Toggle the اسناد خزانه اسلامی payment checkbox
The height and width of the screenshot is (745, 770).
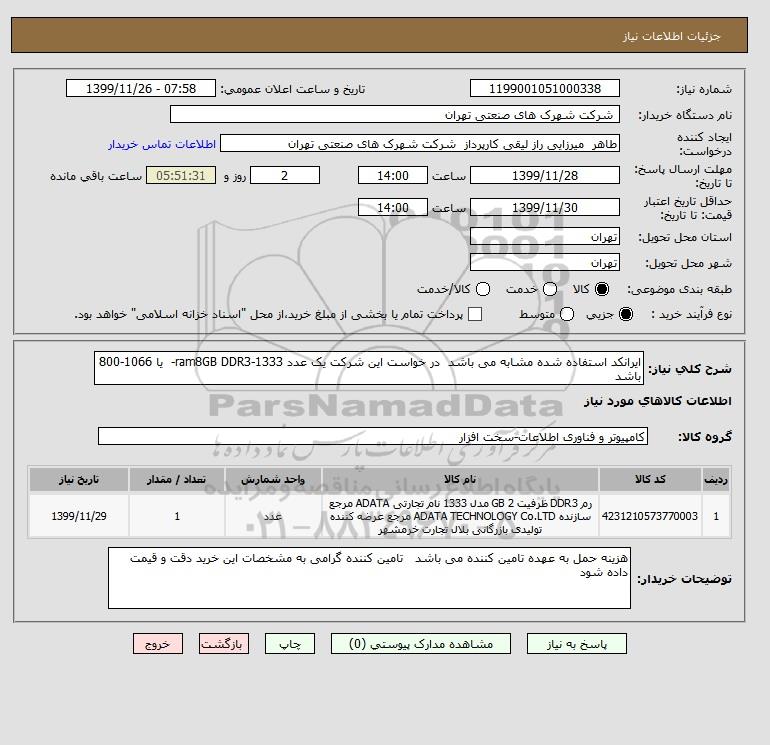(475, 314)
